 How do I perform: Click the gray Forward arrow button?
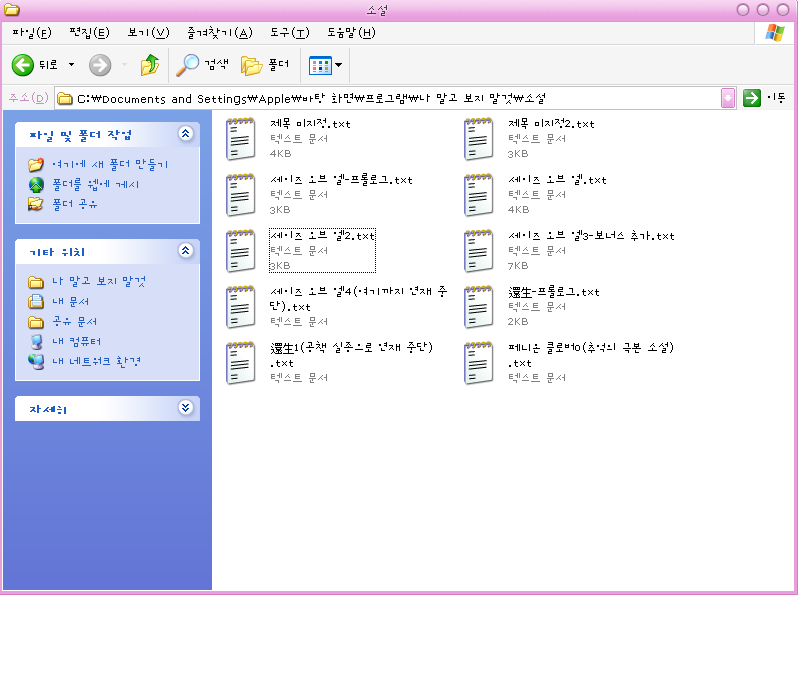(x=100, y=65)
